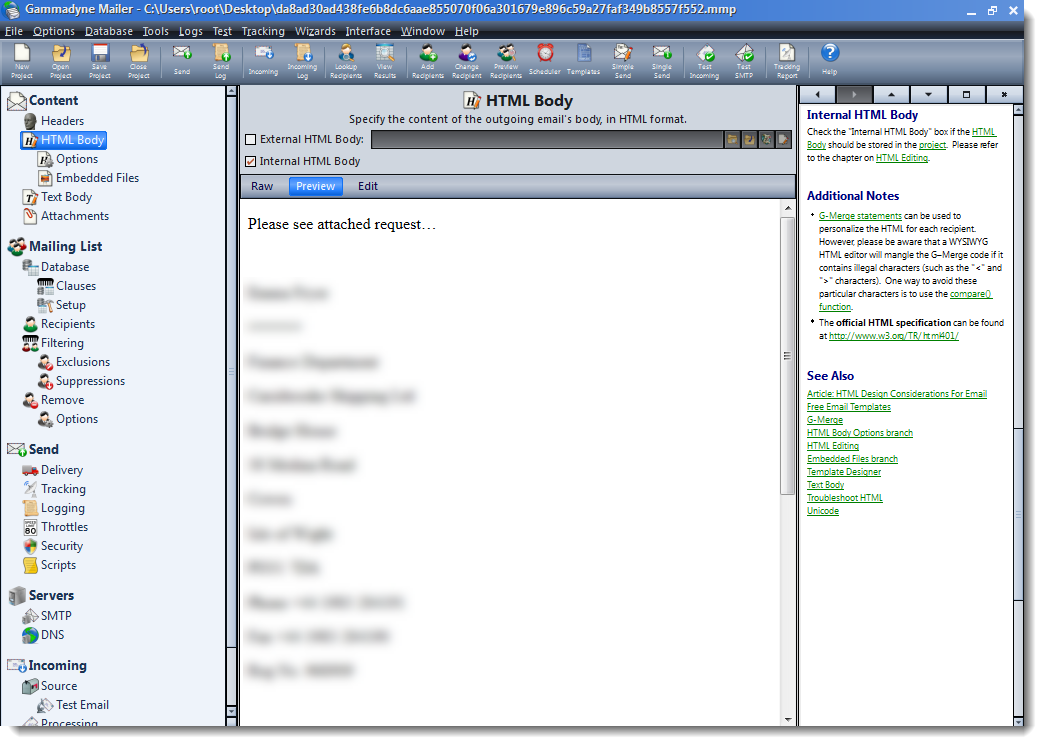
Task: Run Test Incoming from the toolbar
Action: pyautogui.click(x=704, y=61)
